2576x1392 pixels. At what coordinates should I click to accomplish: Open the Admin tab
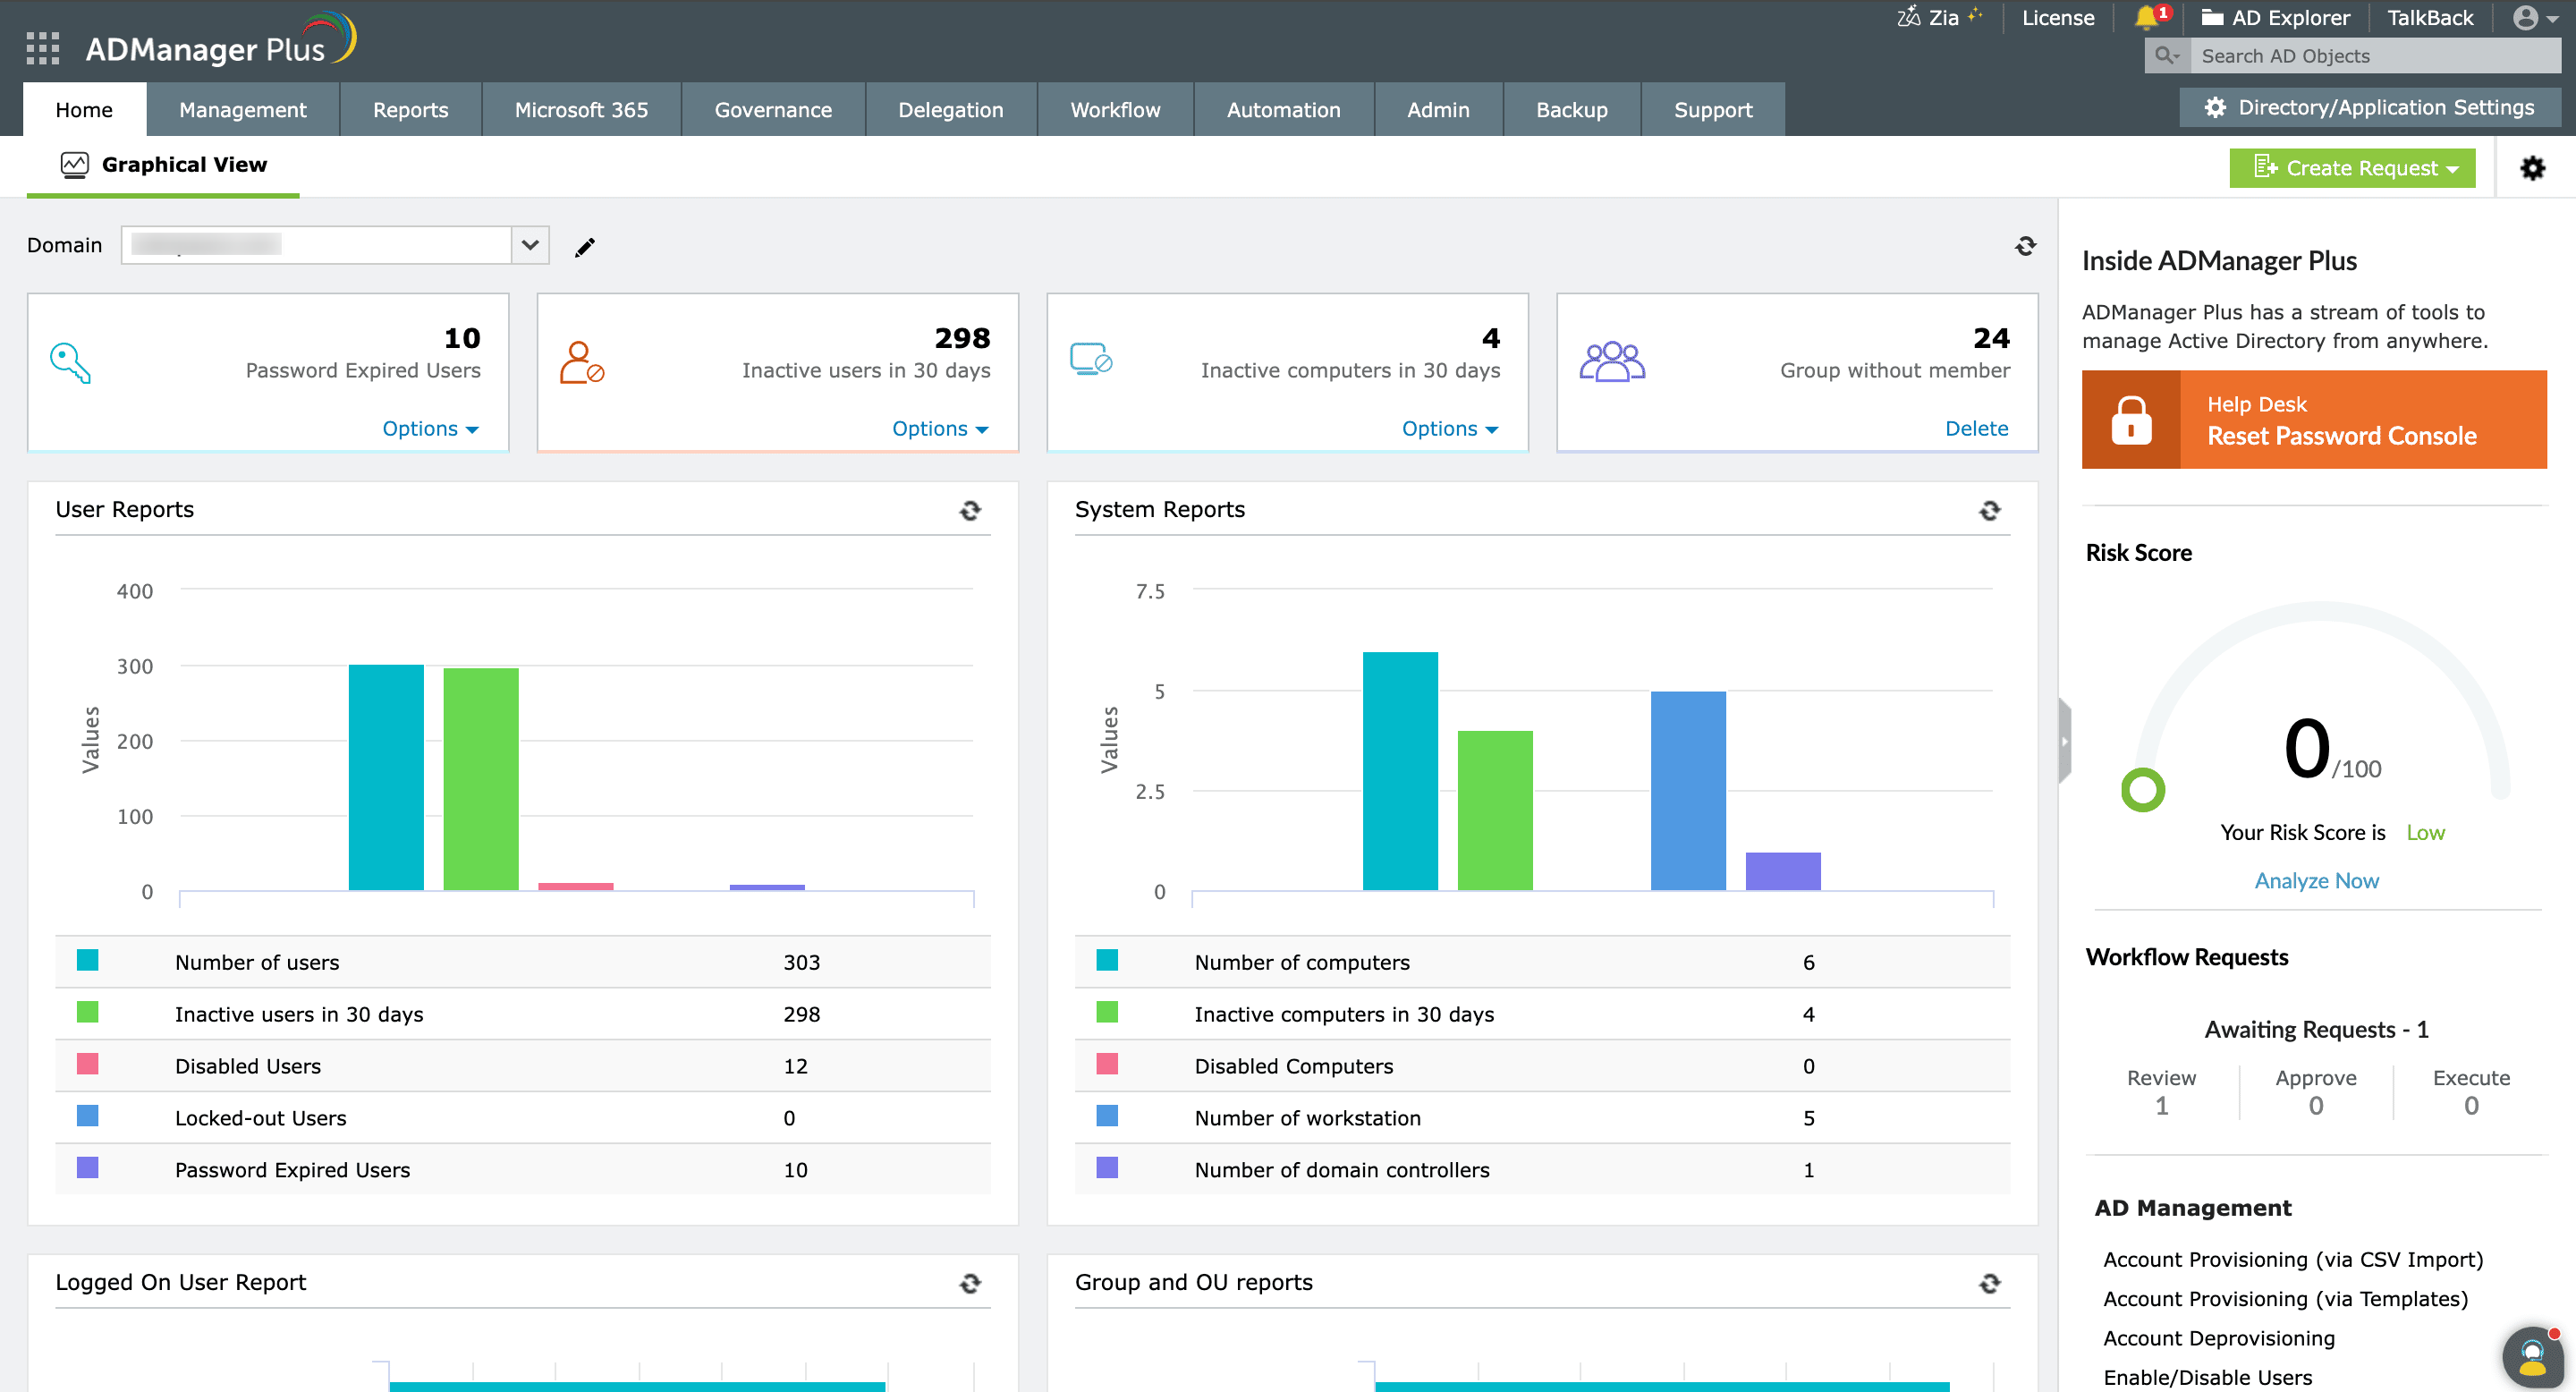[x=1439, y=110]
